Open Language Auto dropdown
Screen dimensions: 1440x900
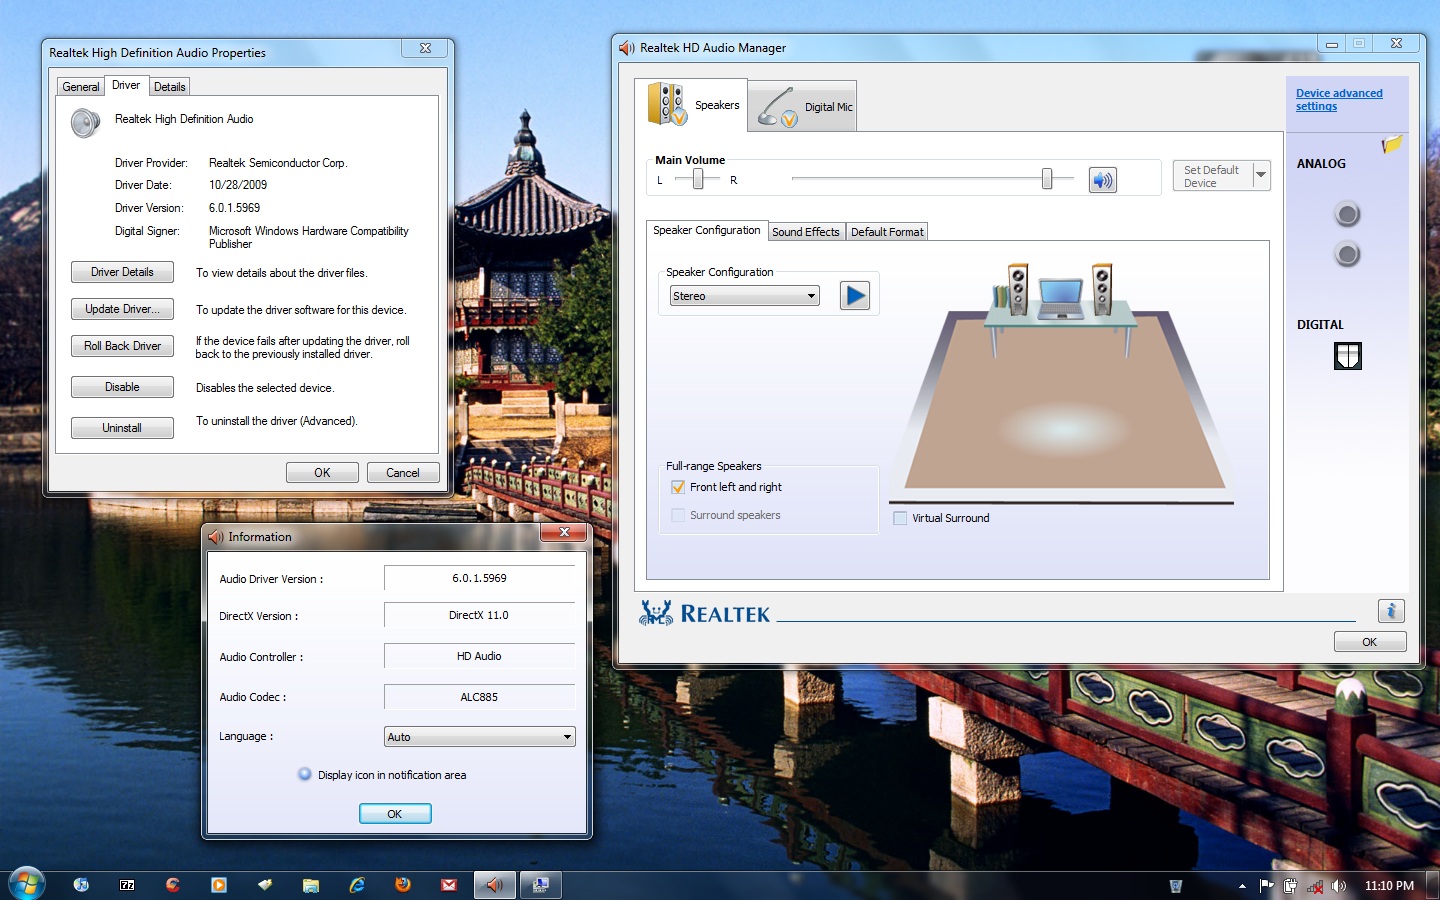click(480, 737)
